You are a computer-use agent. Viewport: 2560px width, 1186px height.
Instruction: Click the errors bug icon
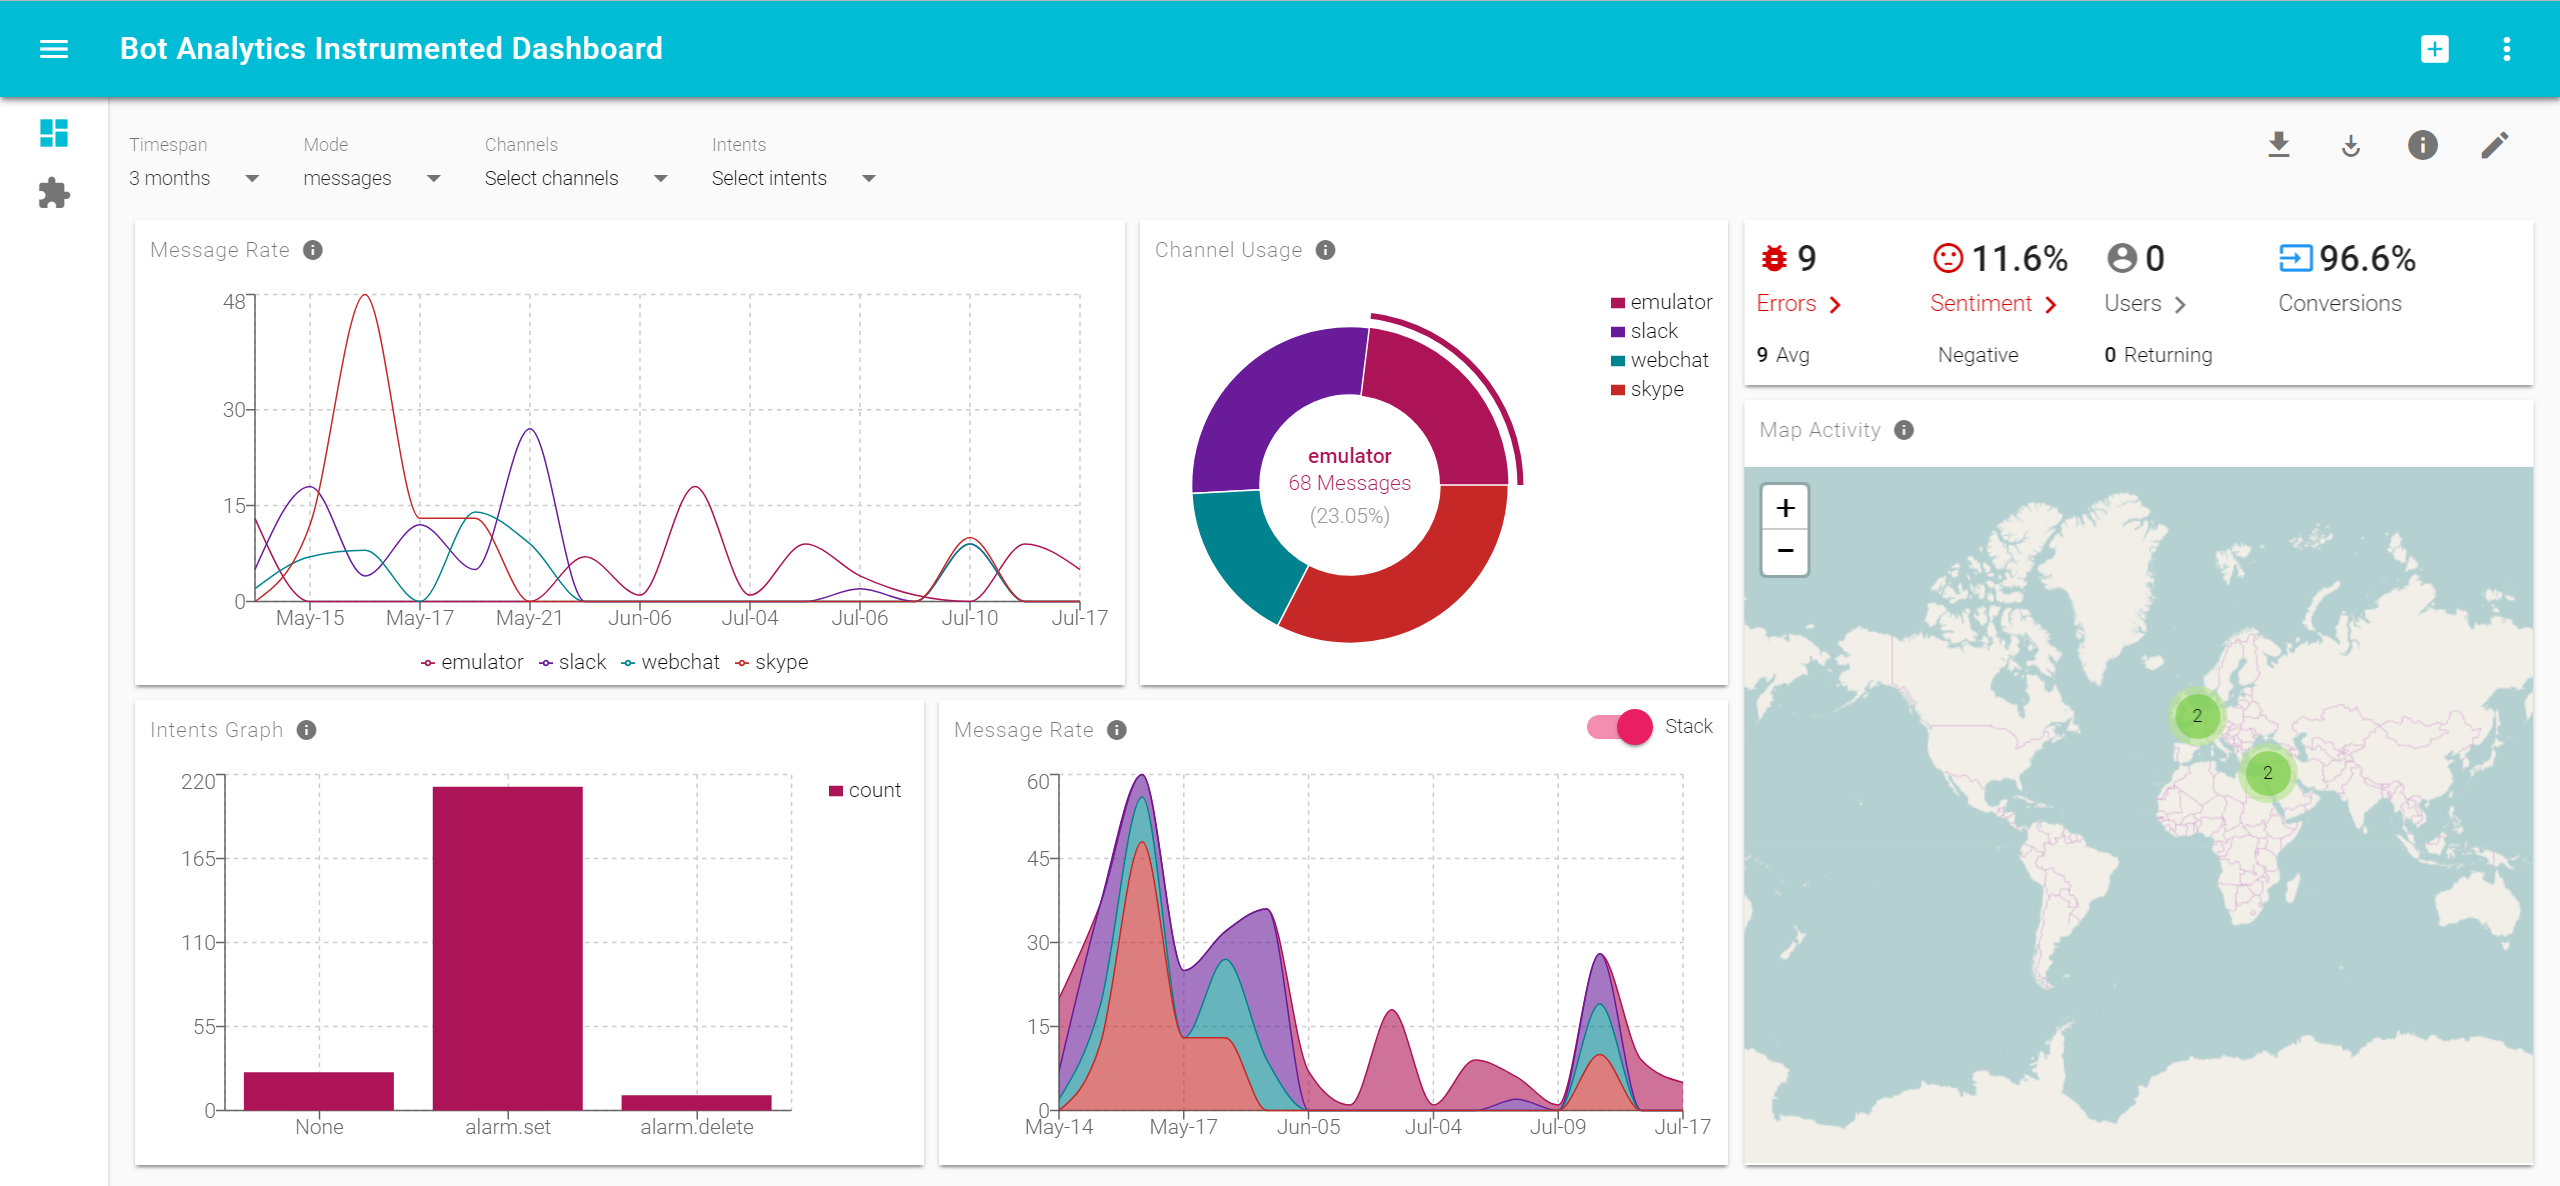pos(1771,258)
